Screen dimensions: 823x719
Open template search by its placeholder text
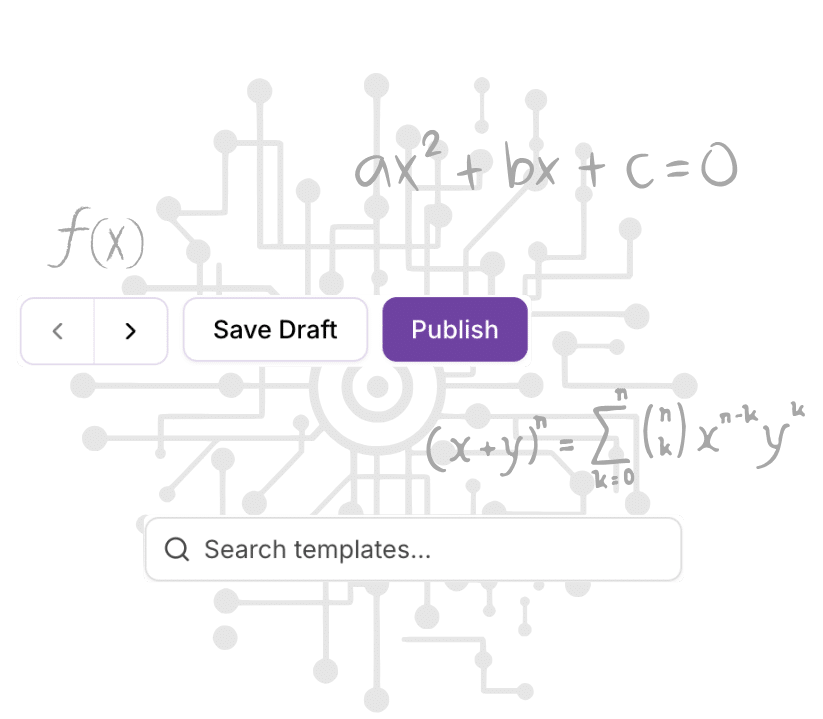tap(318, 549)
